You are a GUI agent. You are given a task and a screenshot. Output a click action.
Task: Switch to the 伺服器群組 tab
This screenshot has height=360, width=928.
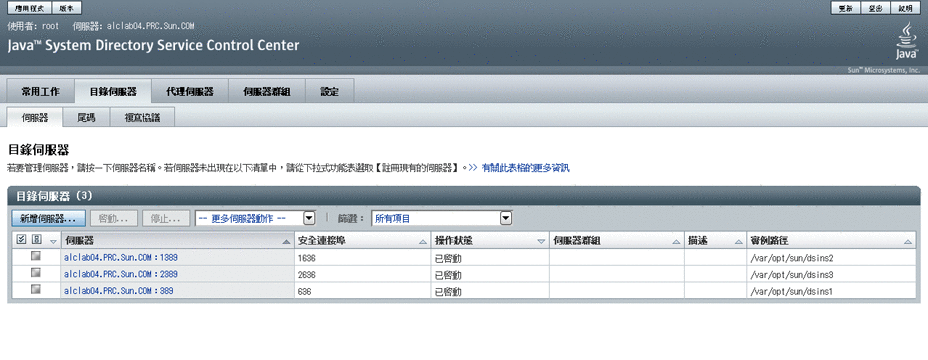pos(267,92)
